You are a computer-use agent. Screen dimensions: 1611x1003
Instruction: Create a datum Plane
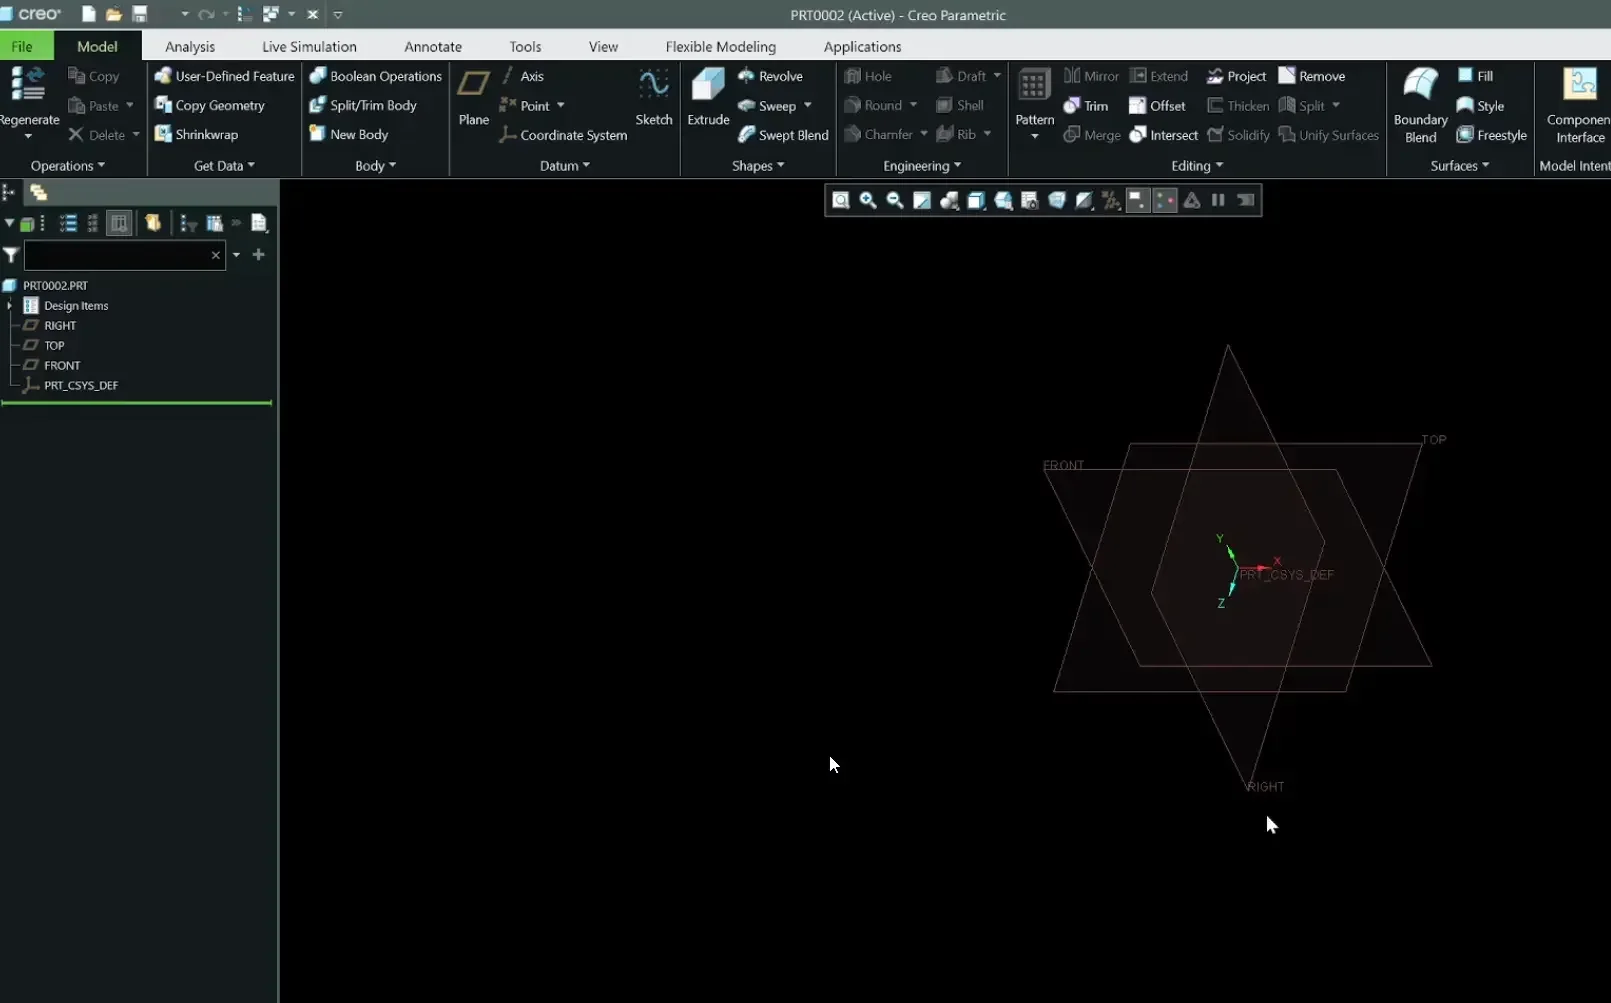click(x=473, y=97)
